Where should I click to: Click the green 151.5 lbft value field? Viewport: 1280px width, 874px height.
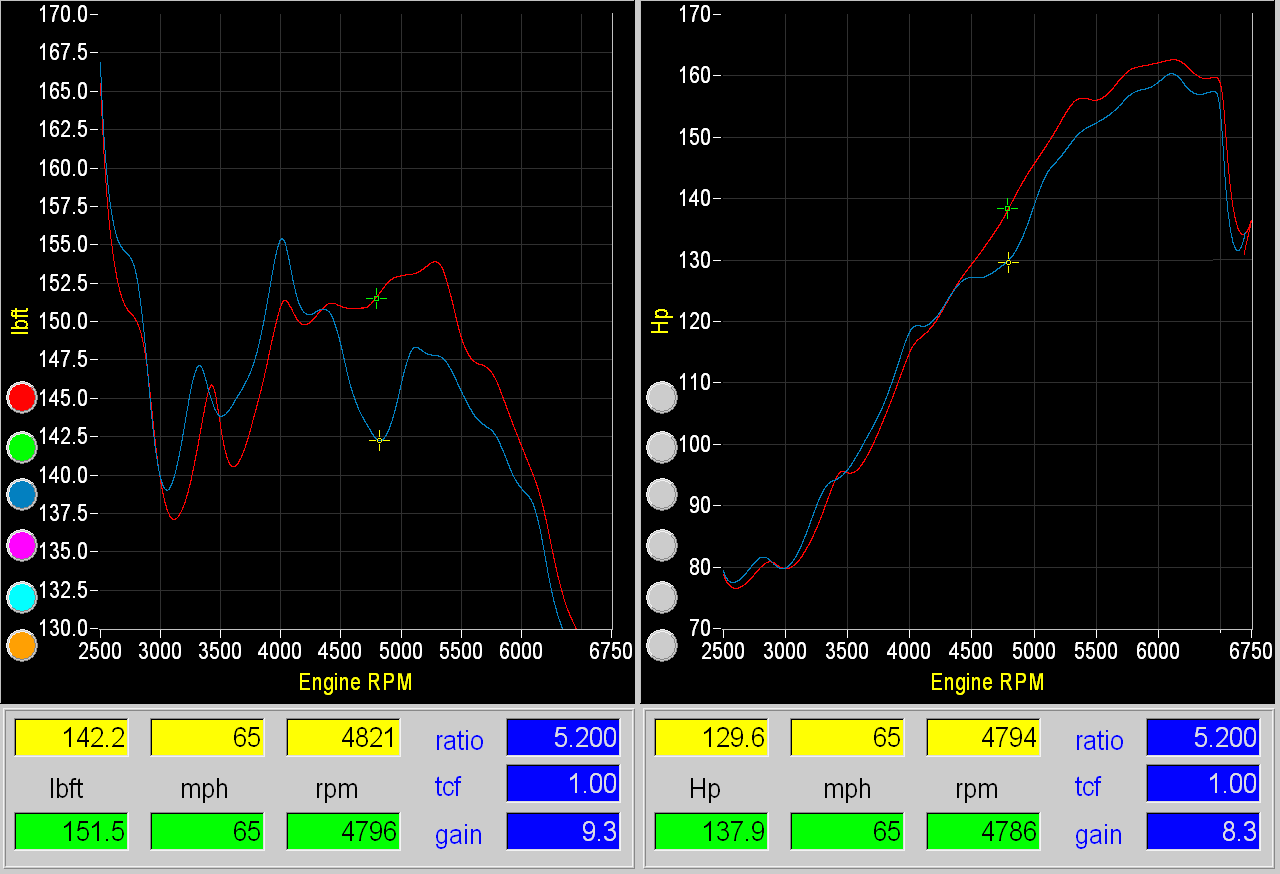pos(71,831)
